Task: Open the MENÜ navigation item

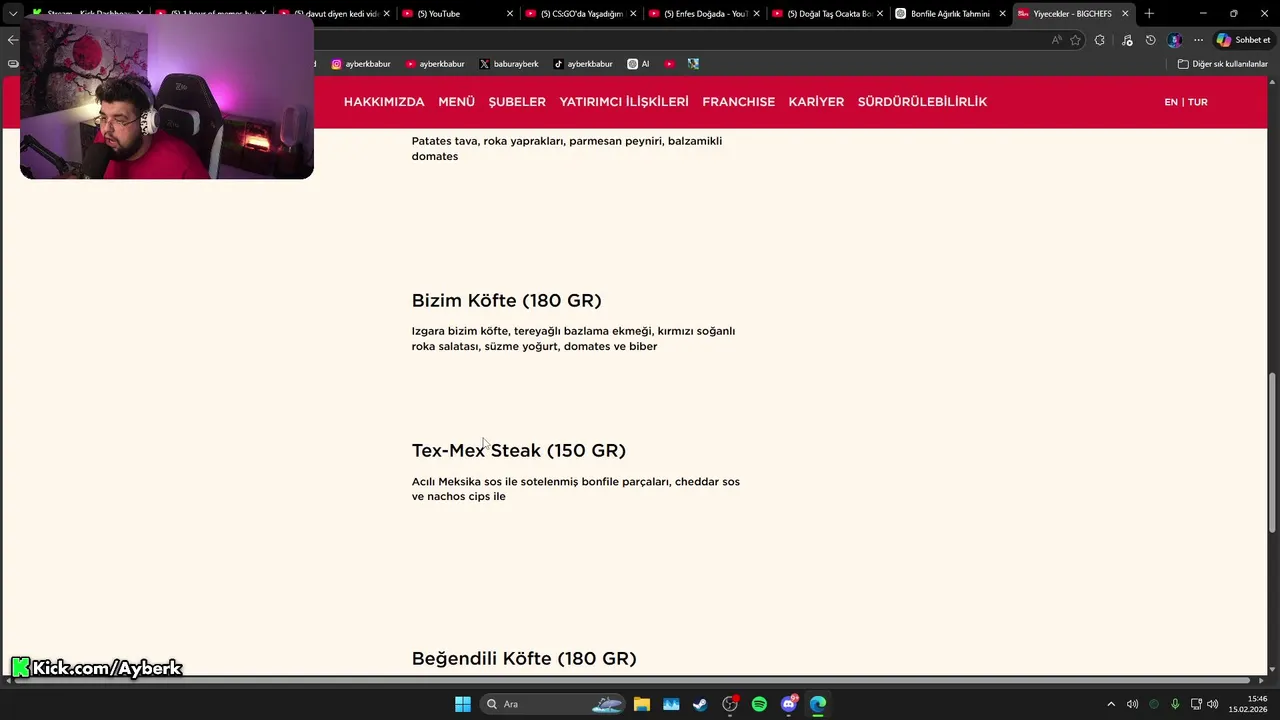Action: coord(456,102)
